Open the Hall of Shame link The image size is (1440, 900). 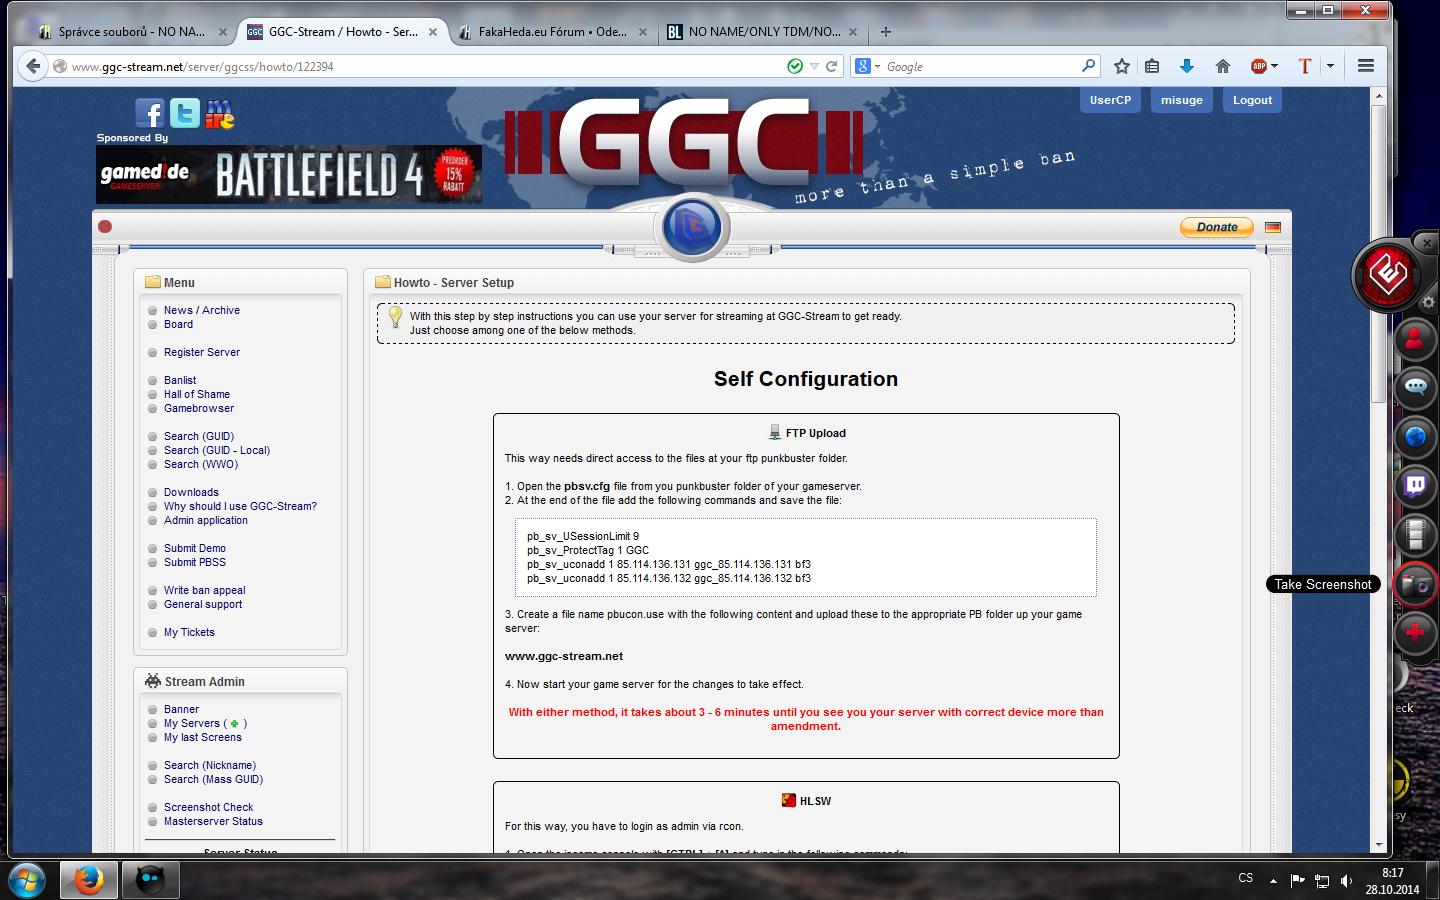[197, 394]
